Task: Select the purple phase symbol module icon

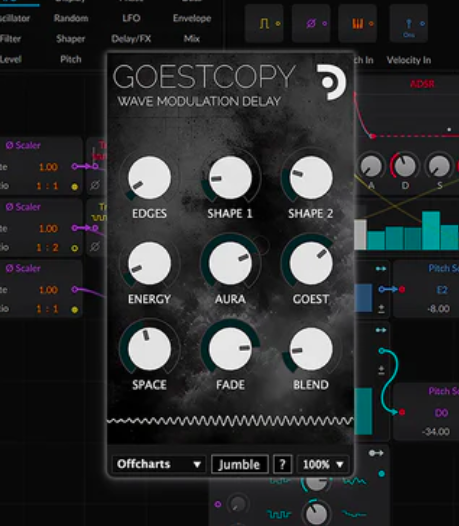Action: click(311, 23)
